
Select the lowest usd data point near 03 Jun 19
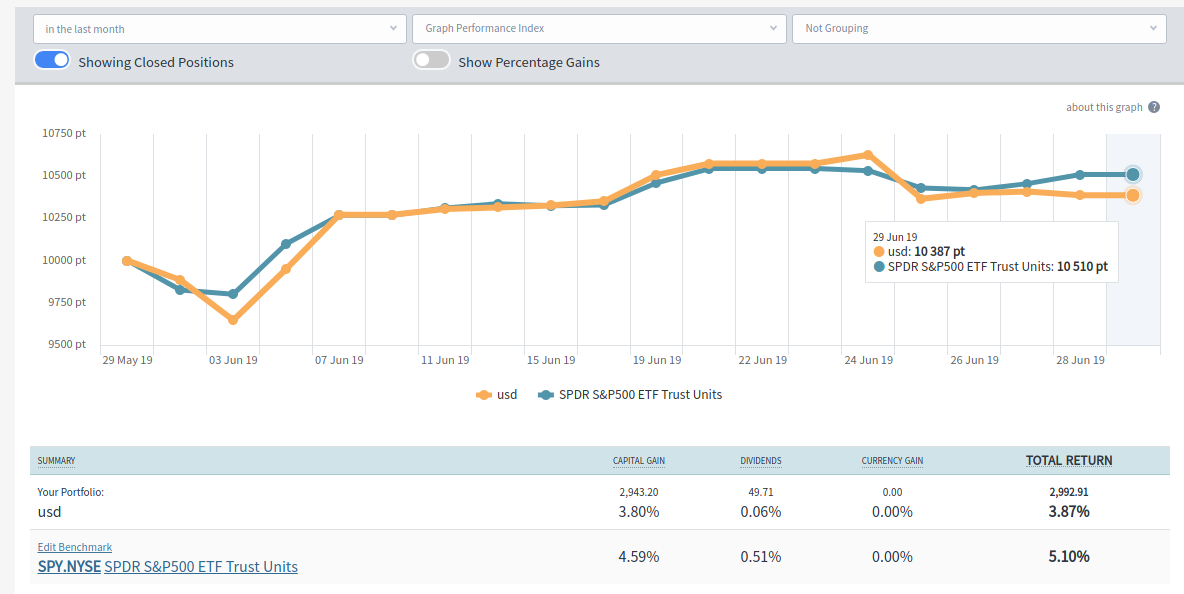[233, 320]
